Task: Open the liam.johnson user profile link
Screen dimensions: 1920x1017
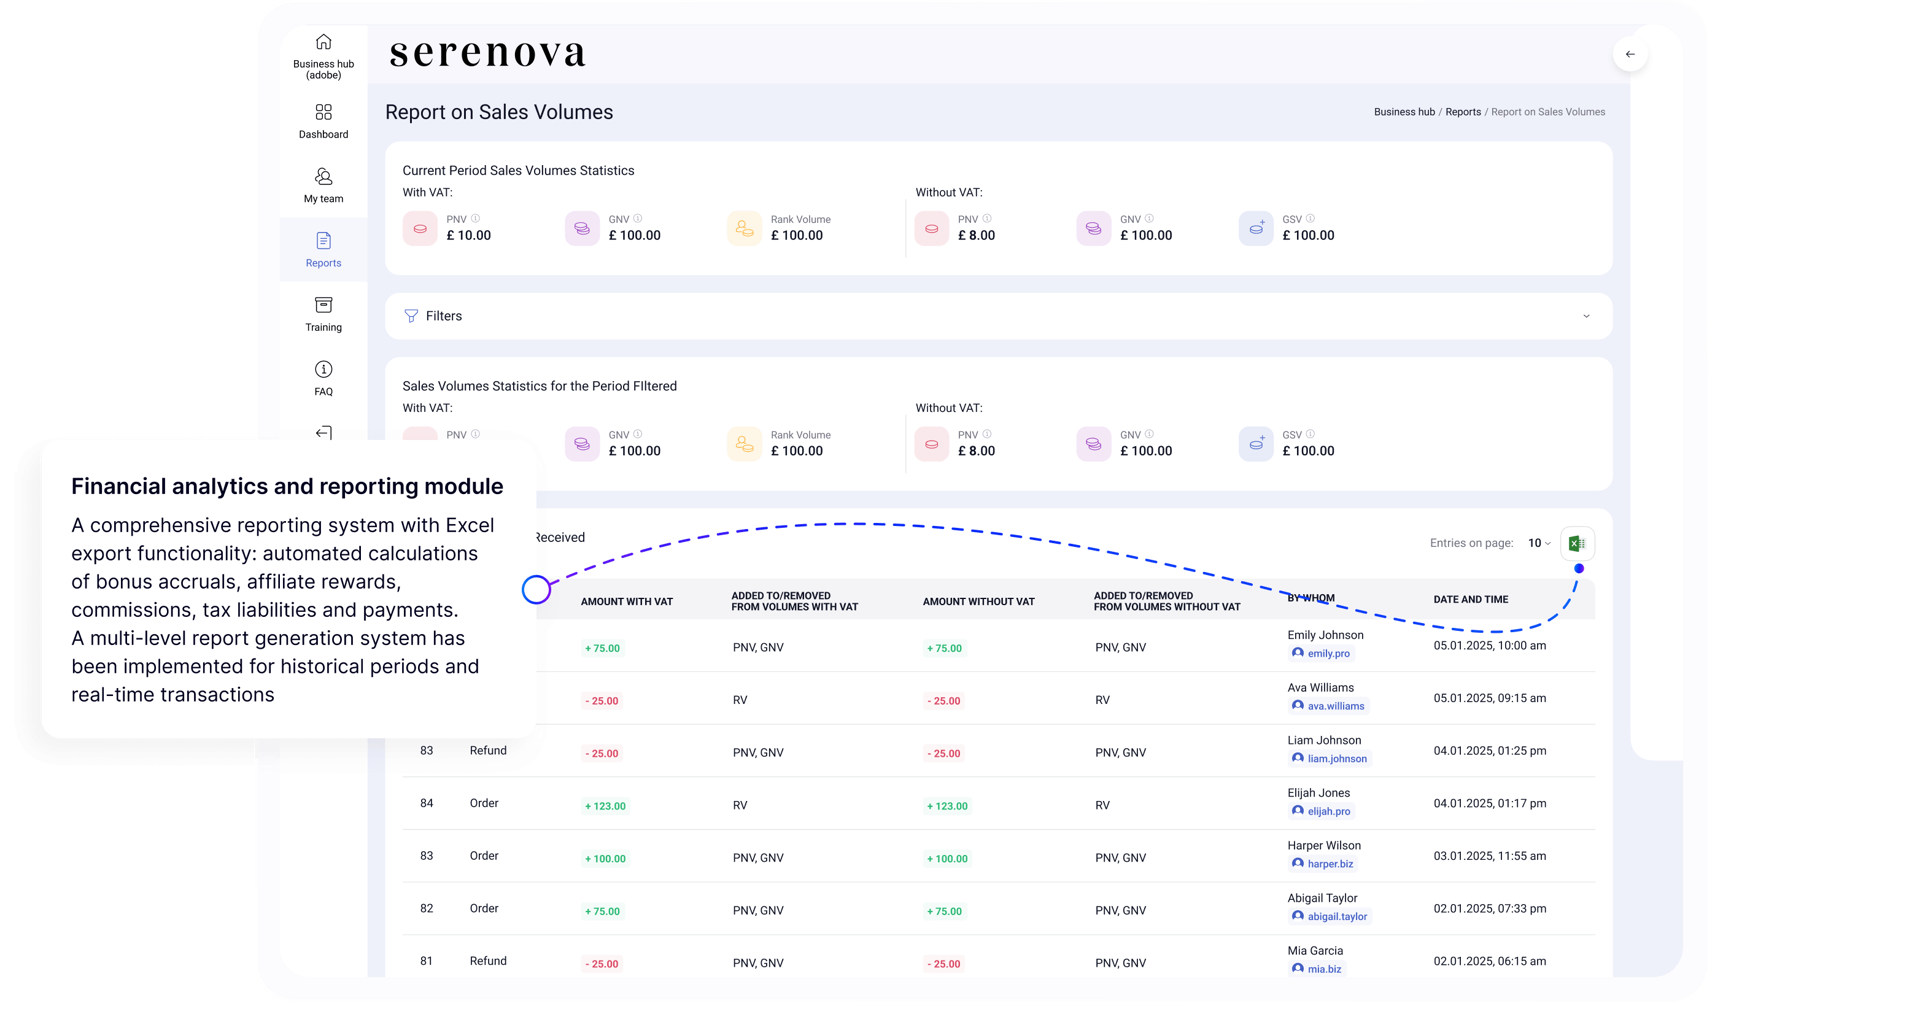Action: pos(1329,758)
